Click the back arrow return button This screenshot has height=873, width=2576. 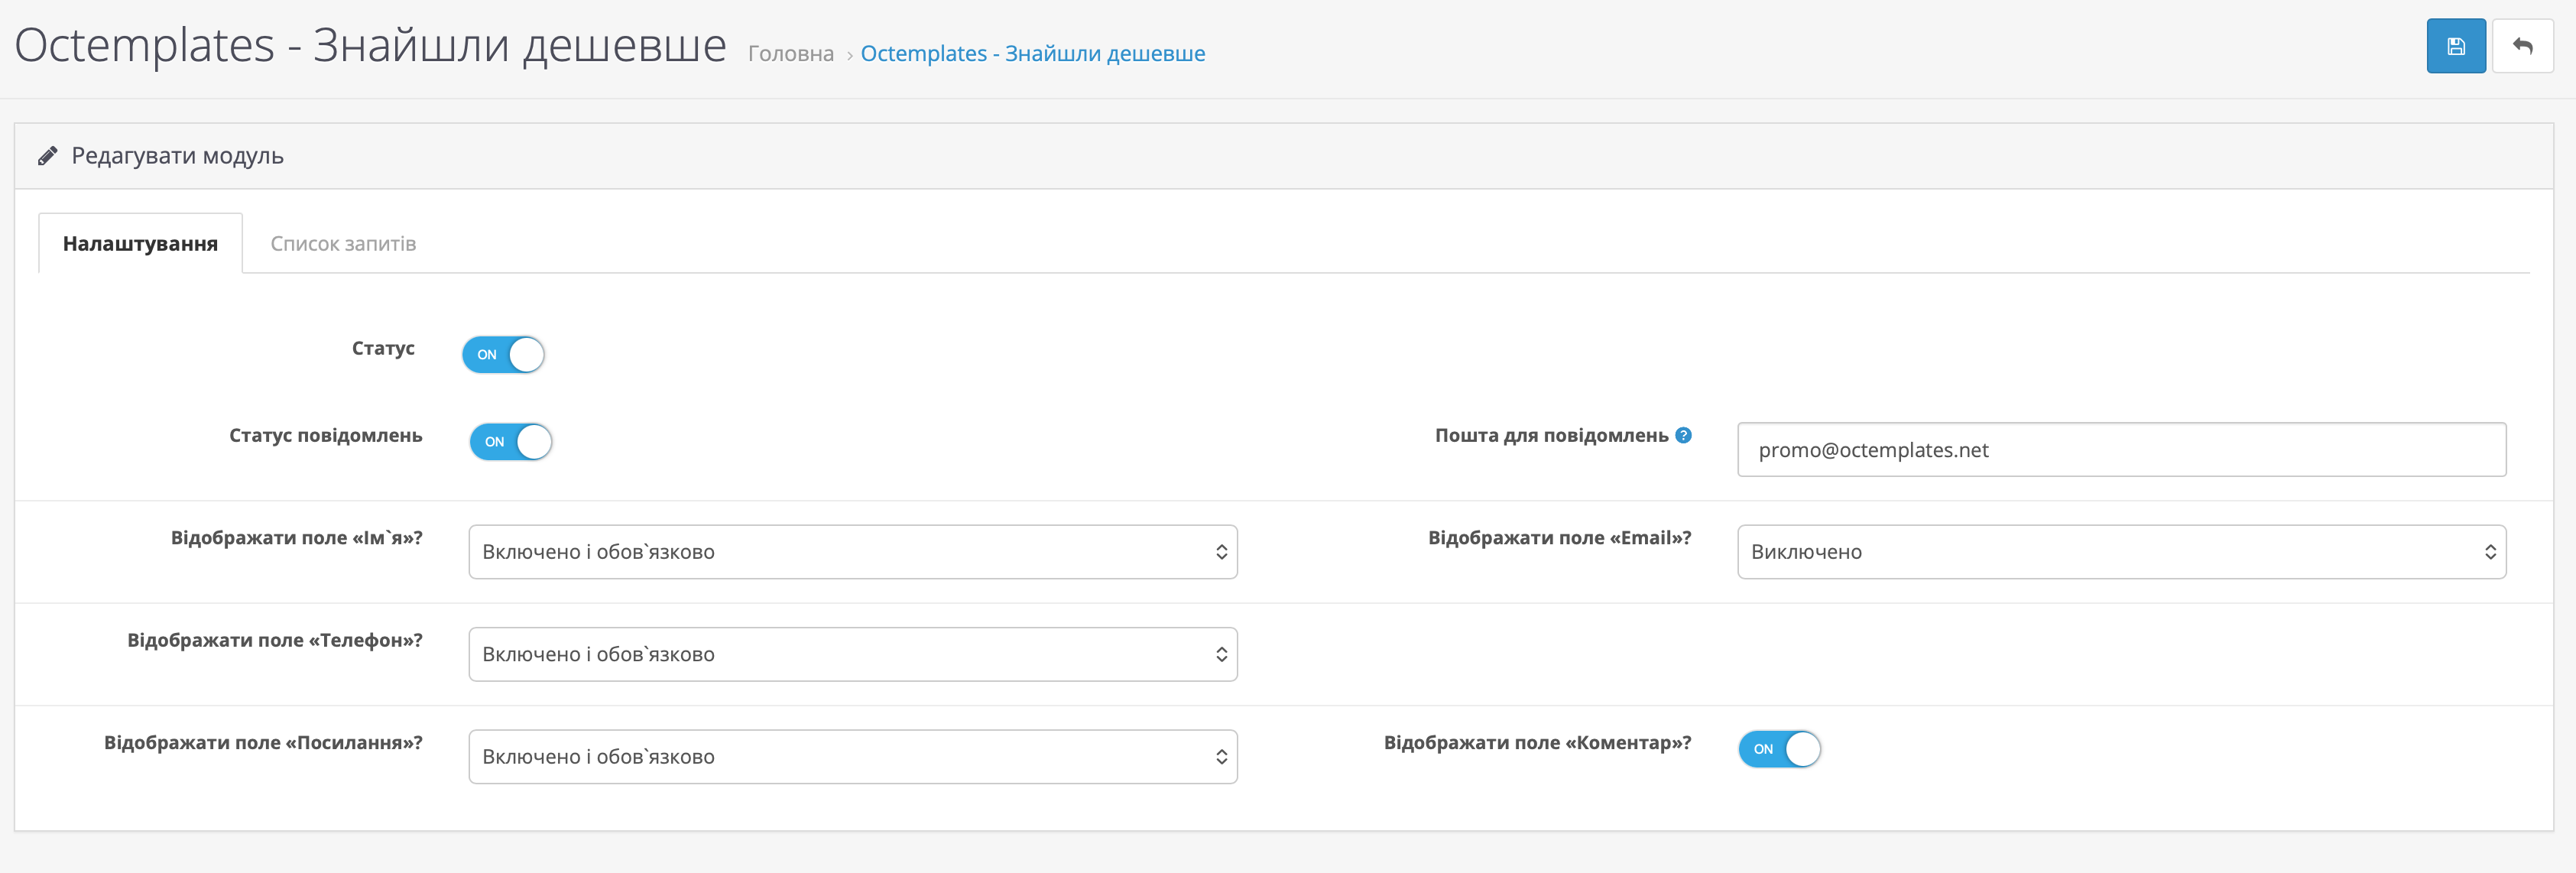coord(2522,46)
